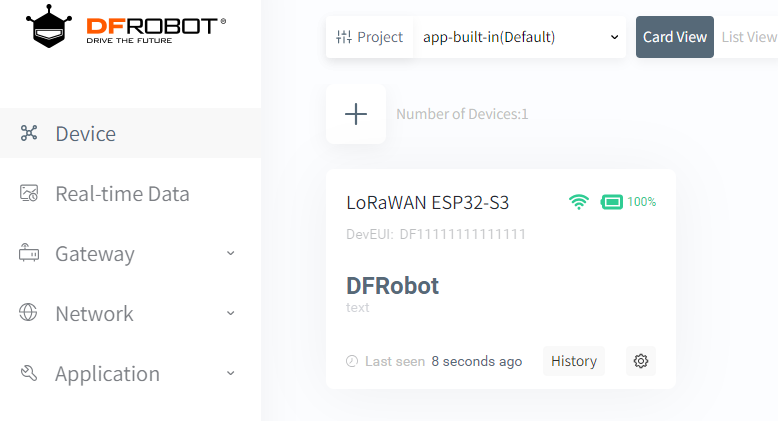The width and height of the screenshot is (778, 421).
Task: Expand the Application menu chevron
Action: pos(231,373)
